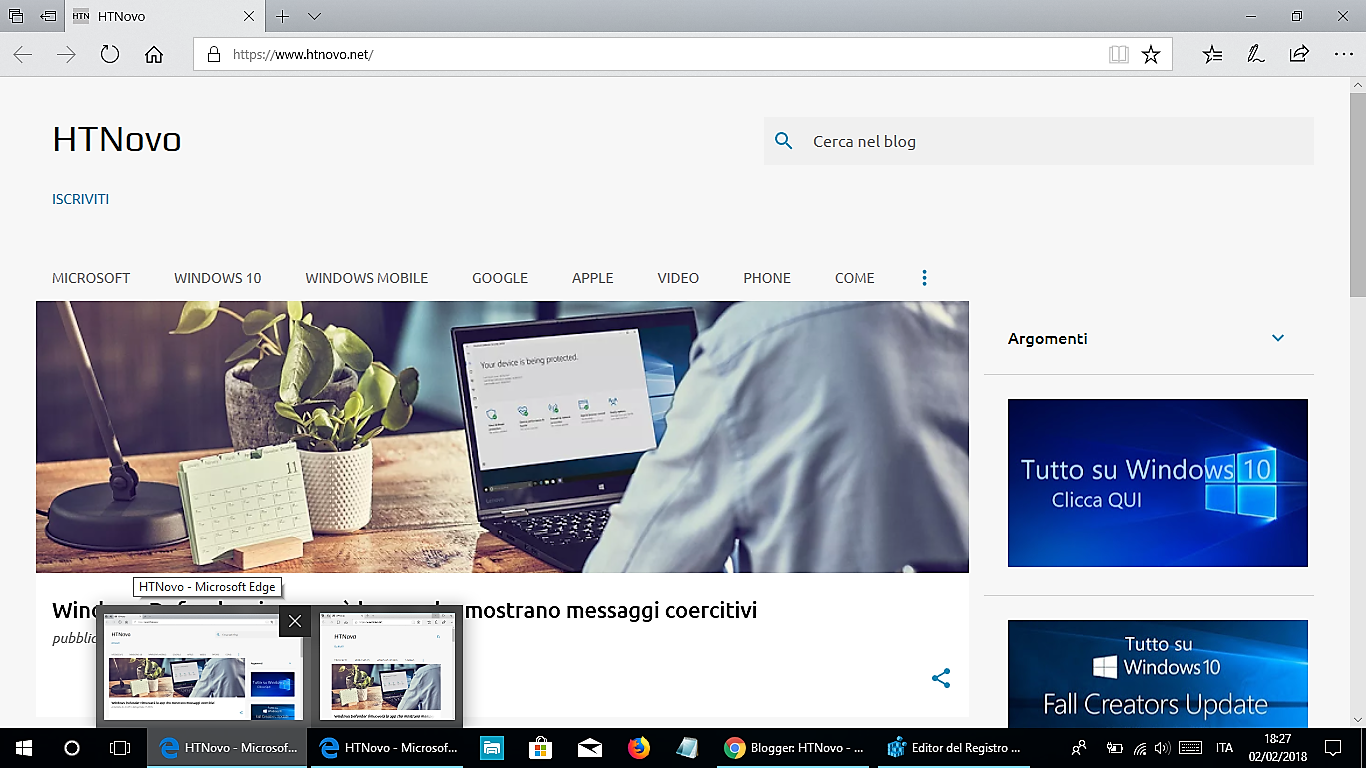The image size is (1366, 768).
Task: Open the notepad-style app on taskbar
Action: coord(687,747)
